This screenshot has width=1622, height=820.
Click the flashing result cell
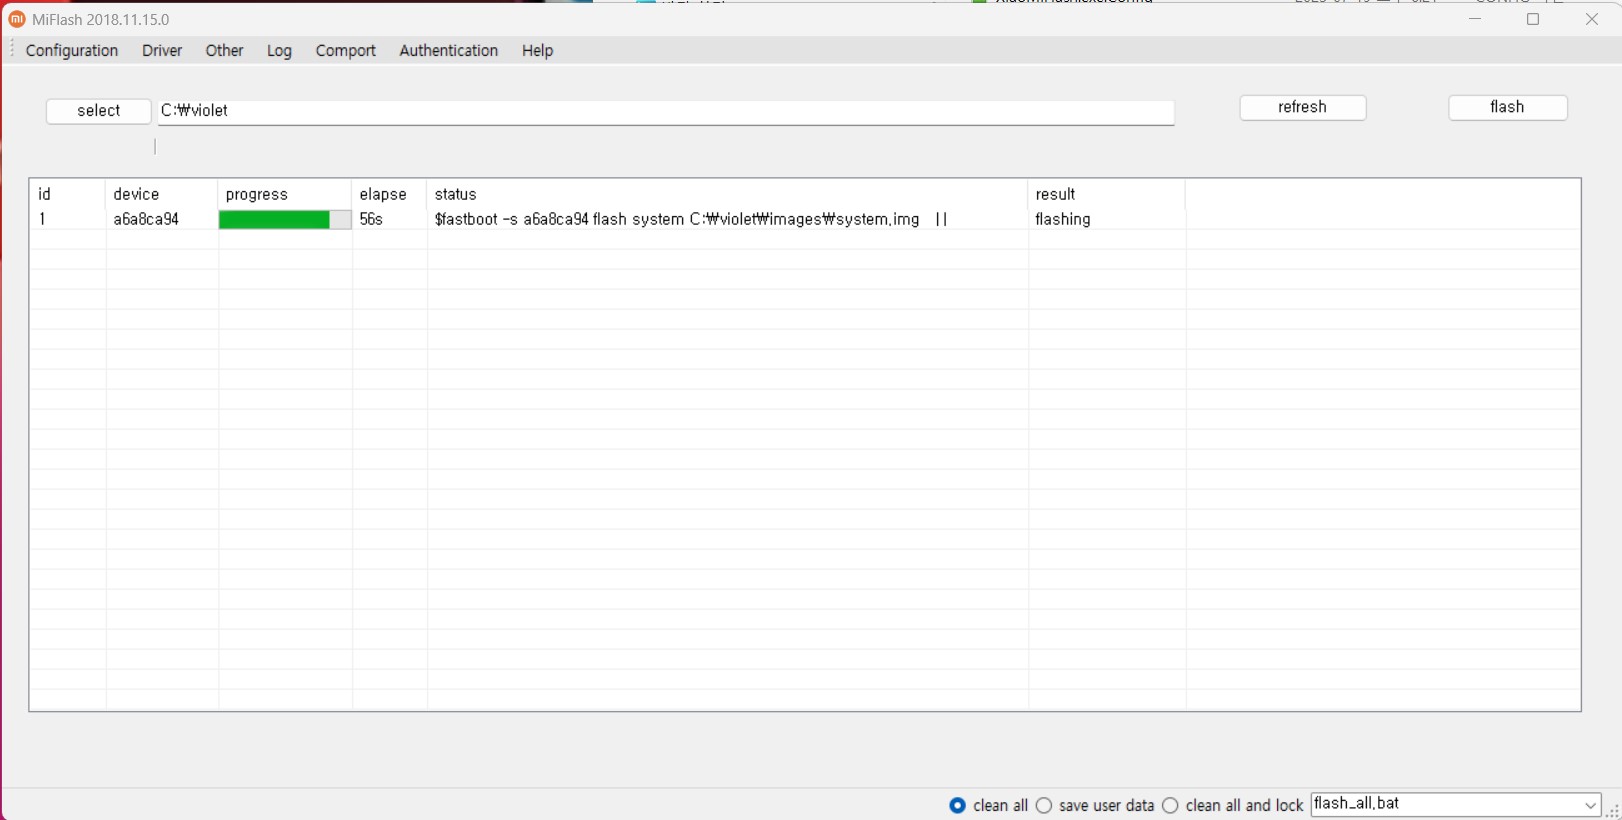pyautogui.click(x=1063, y=219)
